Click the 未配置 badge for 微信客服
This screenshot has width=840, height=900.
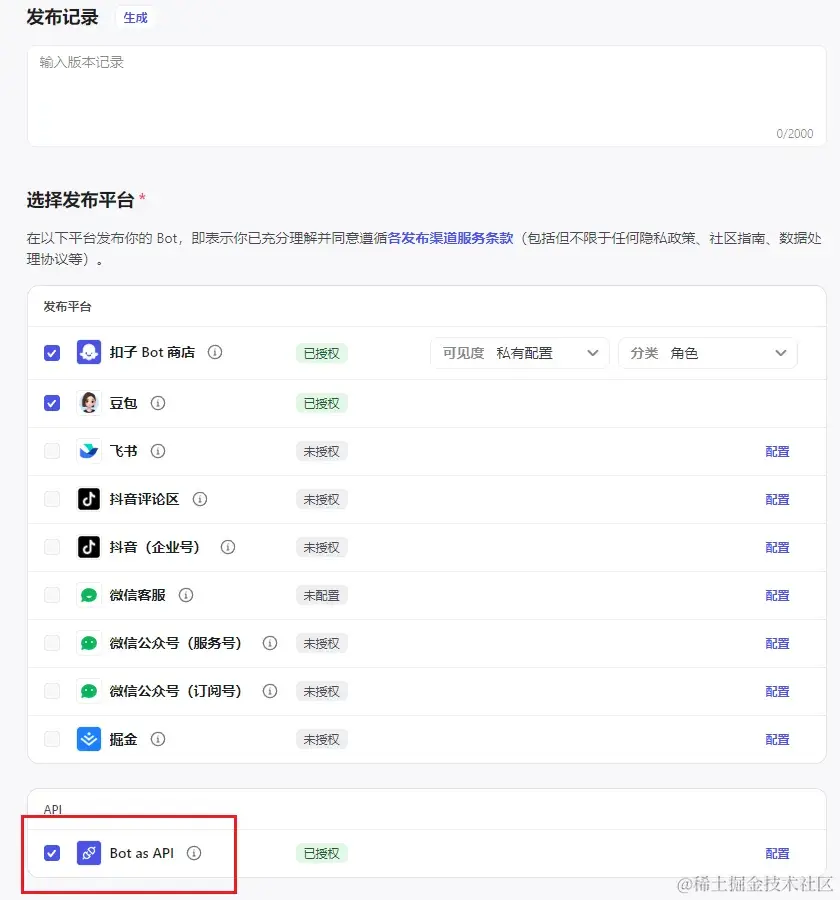coord(322,596)
